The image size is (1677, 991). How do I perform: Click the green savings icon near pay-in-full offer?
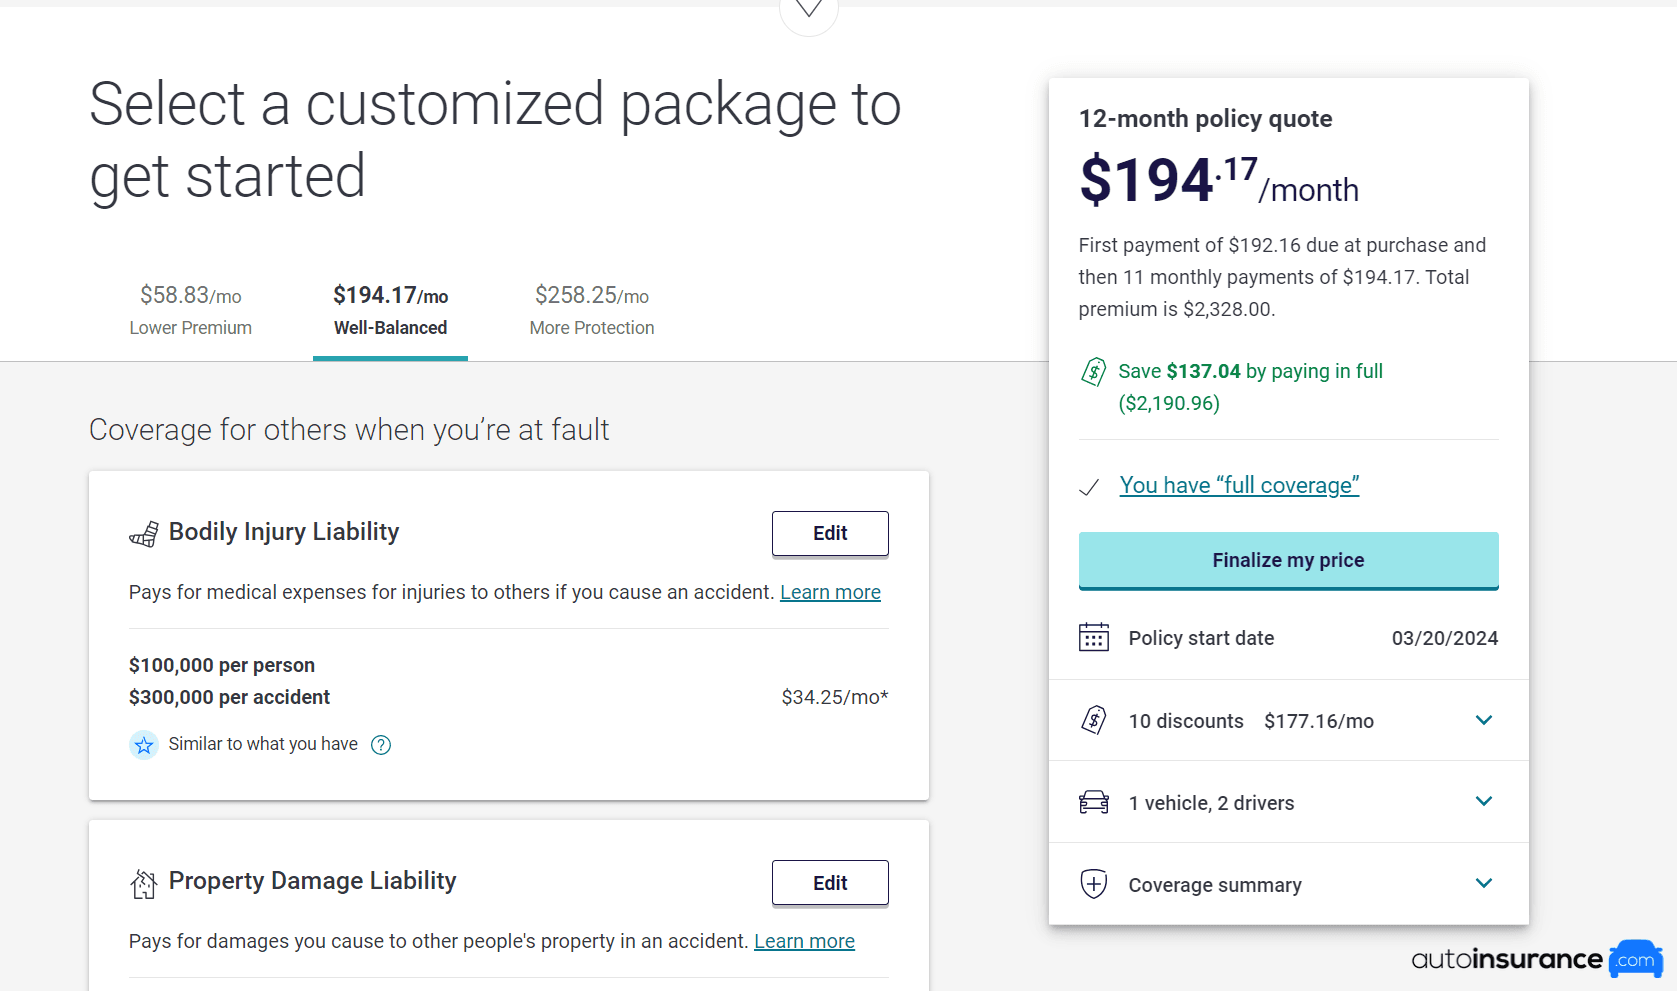(1095, 371)
